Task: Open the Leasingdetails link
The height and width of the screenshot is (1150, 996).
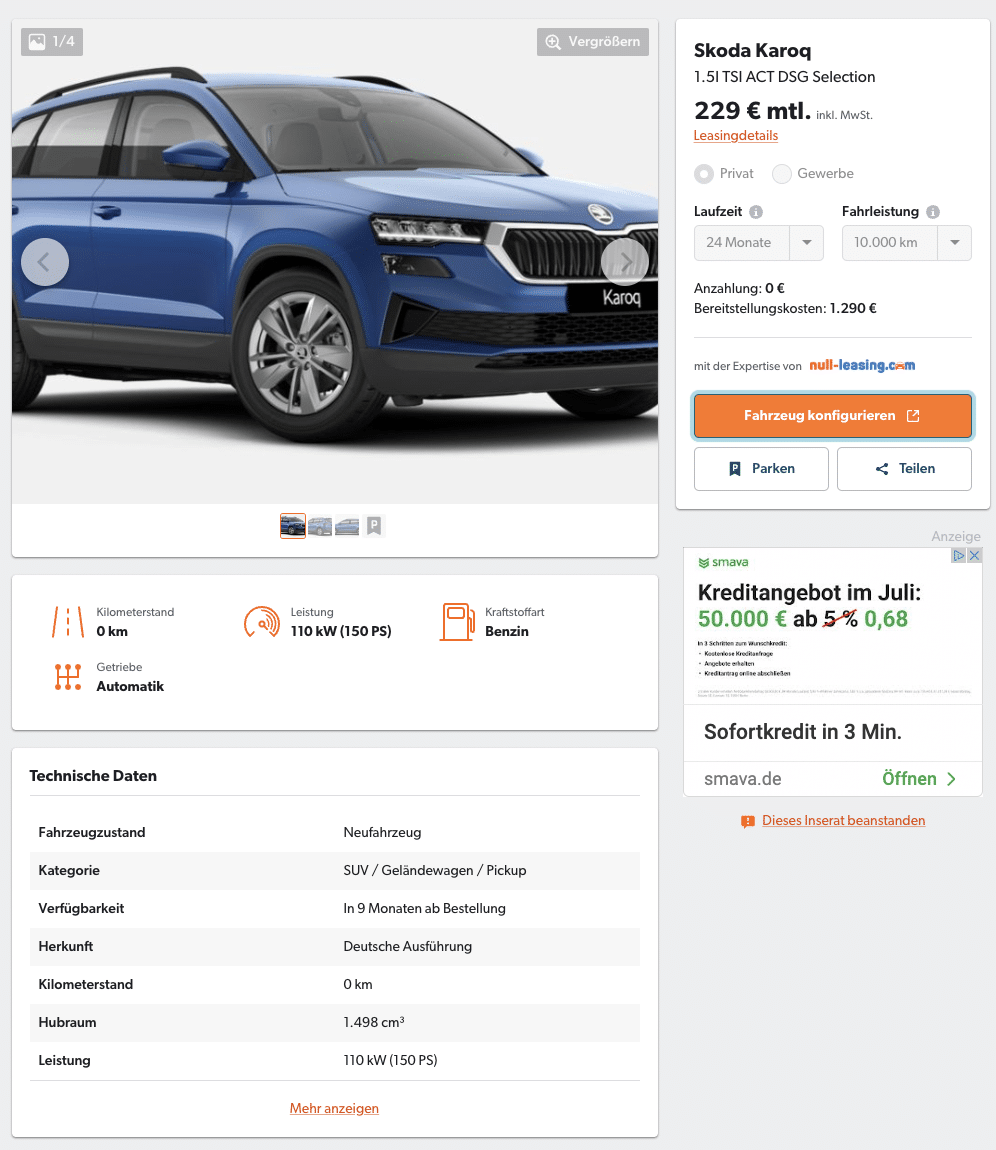Action: pyautogui.click(x=736, y=136)
